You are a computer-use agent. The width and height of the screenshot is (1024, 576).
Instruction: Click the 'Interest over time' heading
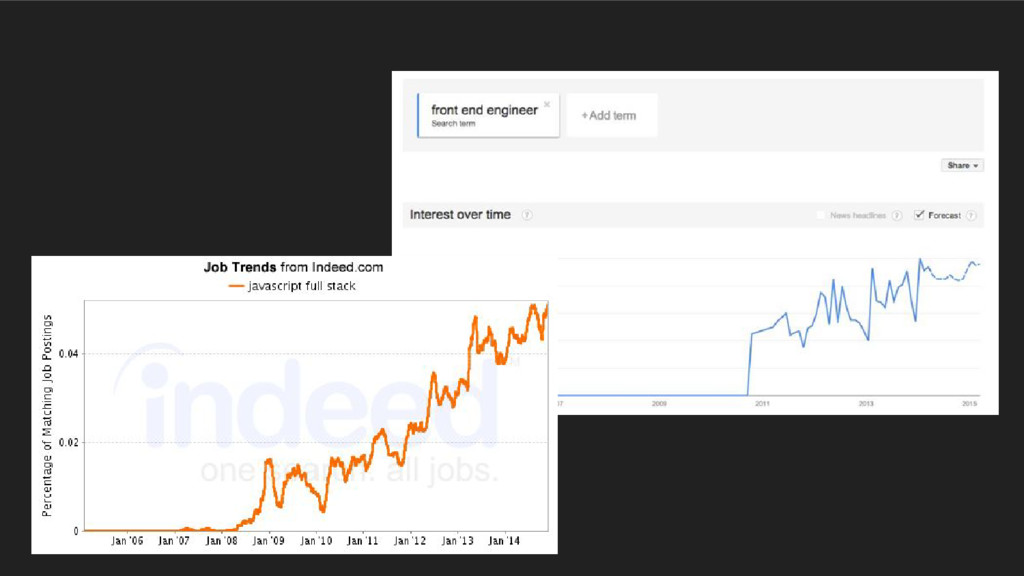pyautogui.click(x=460, y=215)
